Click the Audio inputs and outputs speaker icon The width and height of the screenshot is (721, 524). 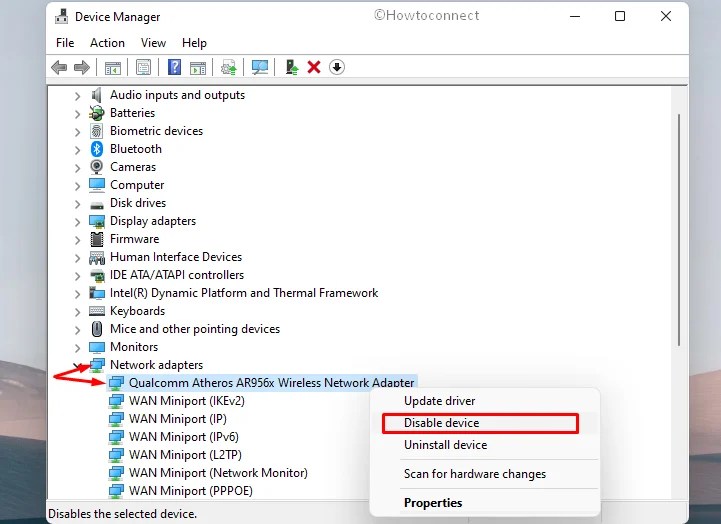(97, 95)
